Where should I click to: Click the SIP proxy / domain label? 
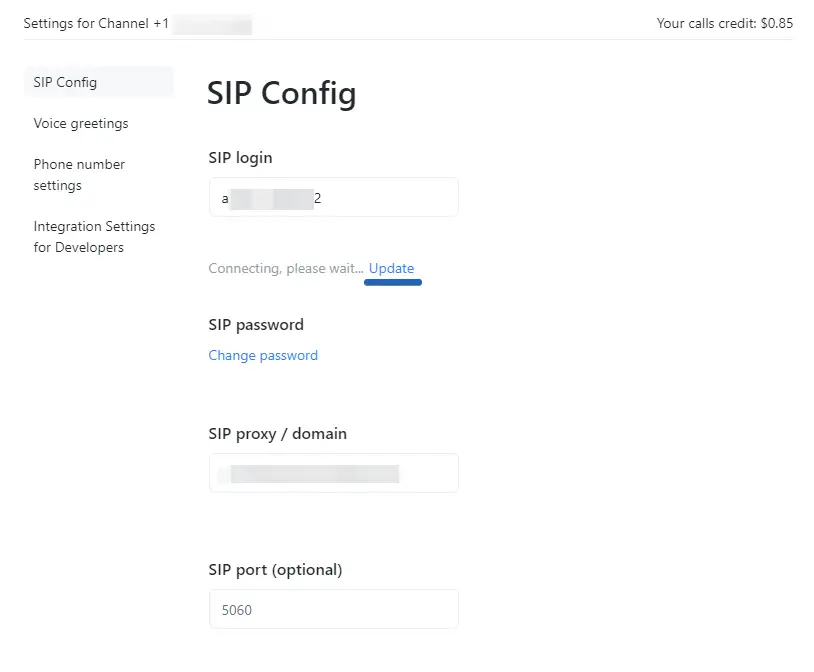(x=278, y=434)
